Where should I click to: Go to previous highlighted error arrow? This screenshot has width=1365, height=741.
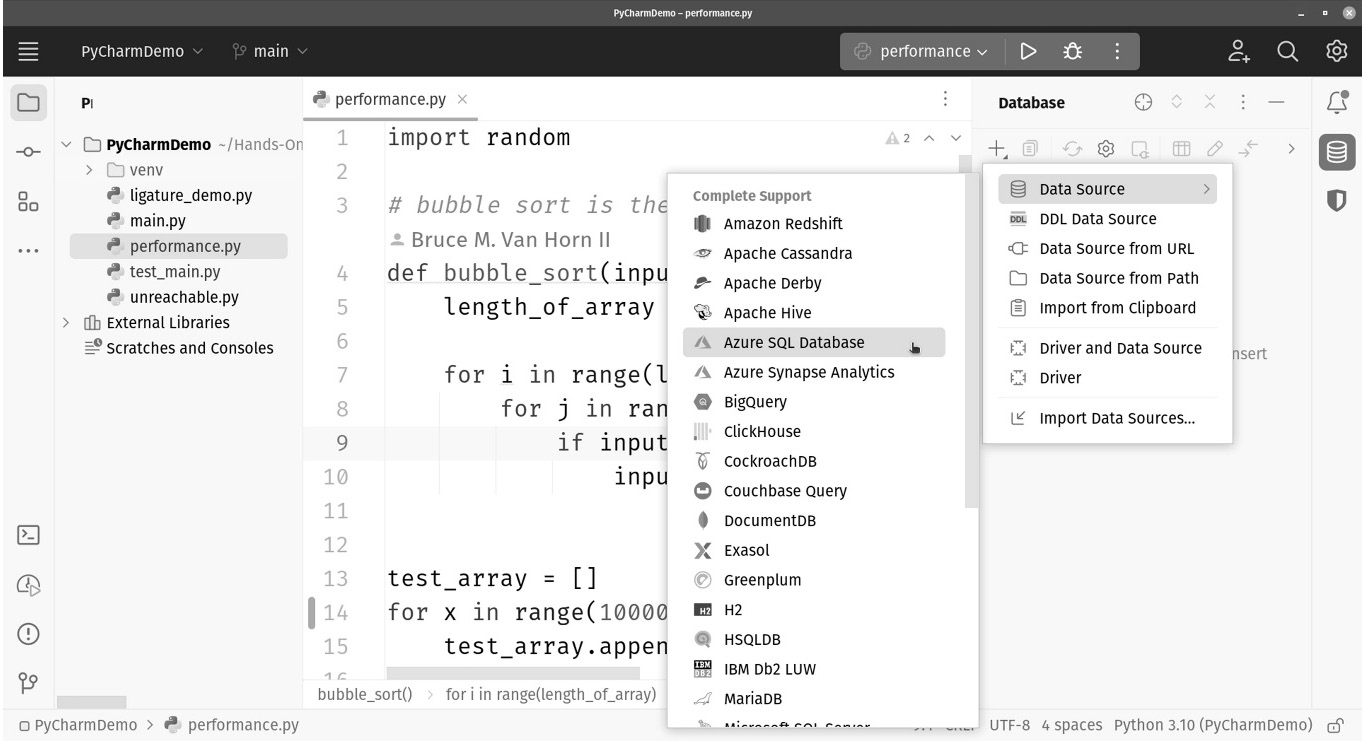(929, 138)
